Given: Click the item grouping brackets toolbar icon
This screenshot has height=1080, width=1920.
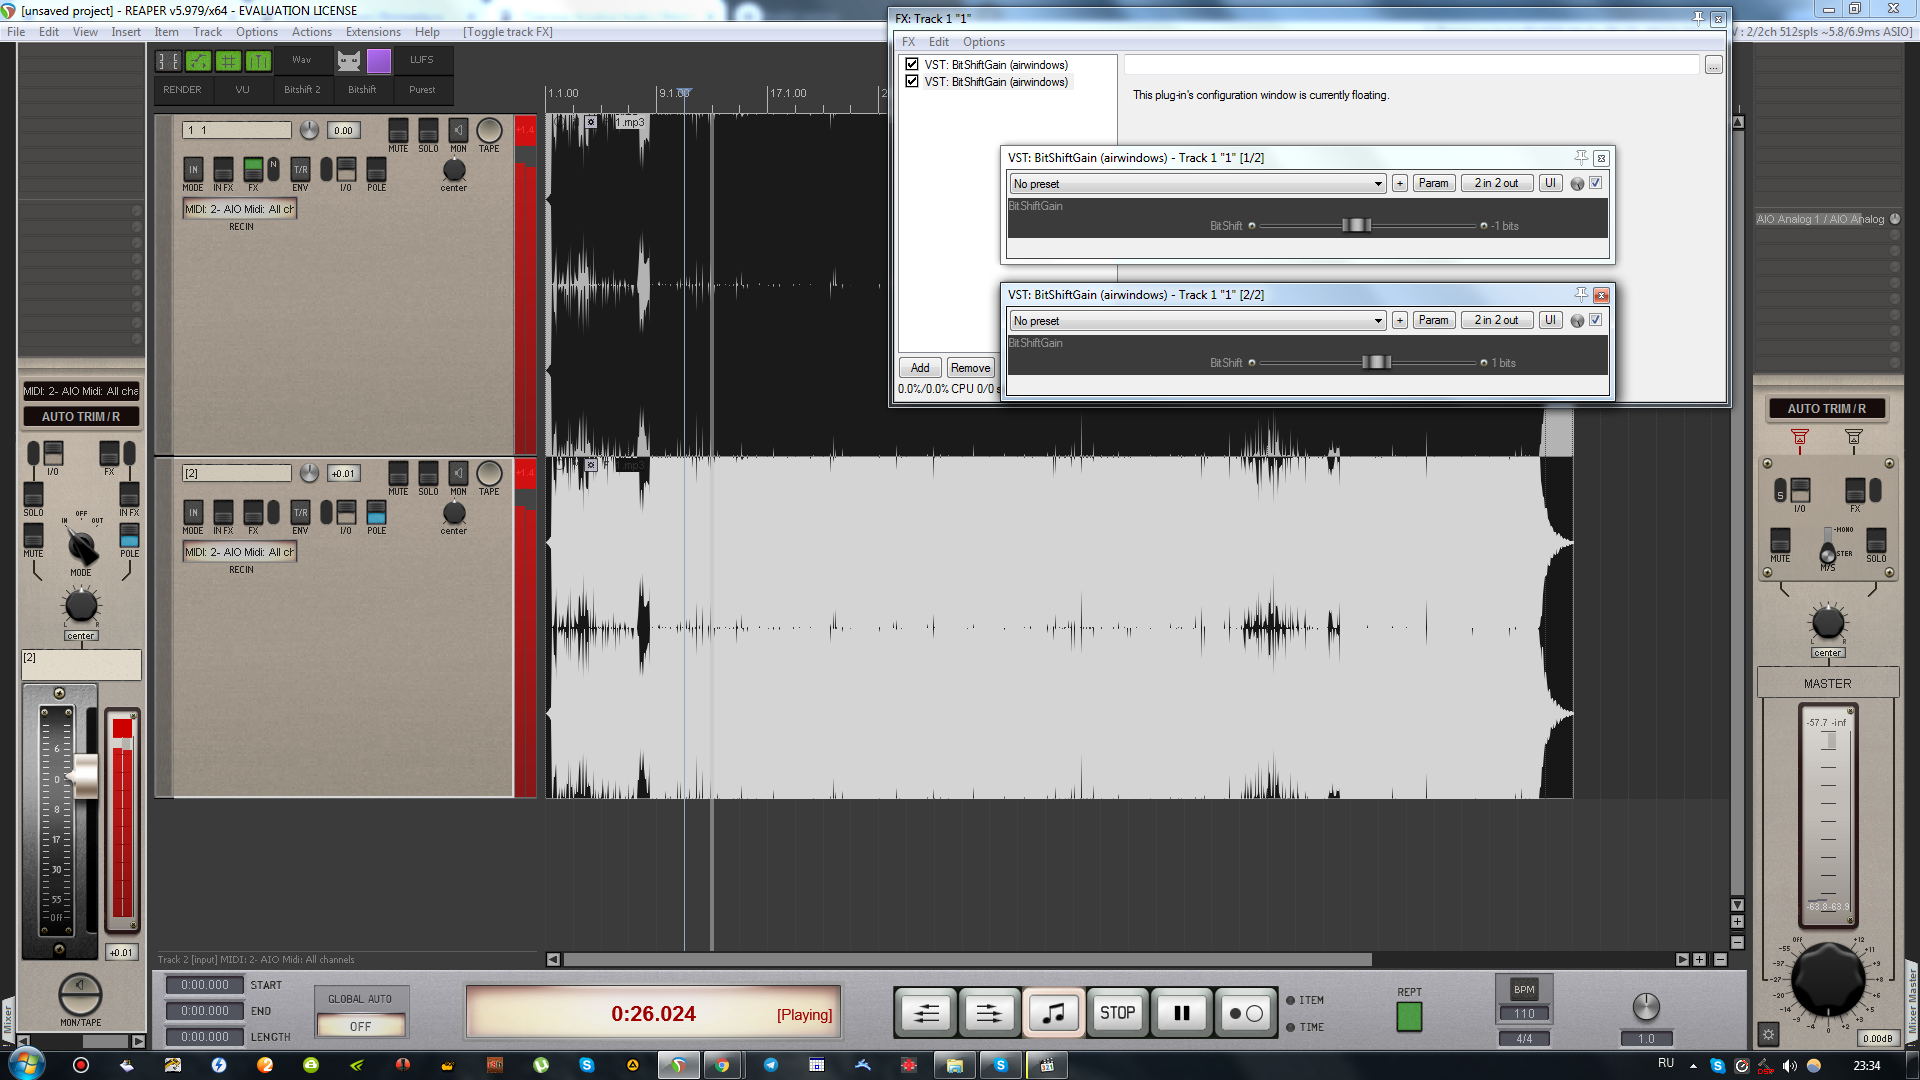Looking at the screenshot, I should pos(169,61).
